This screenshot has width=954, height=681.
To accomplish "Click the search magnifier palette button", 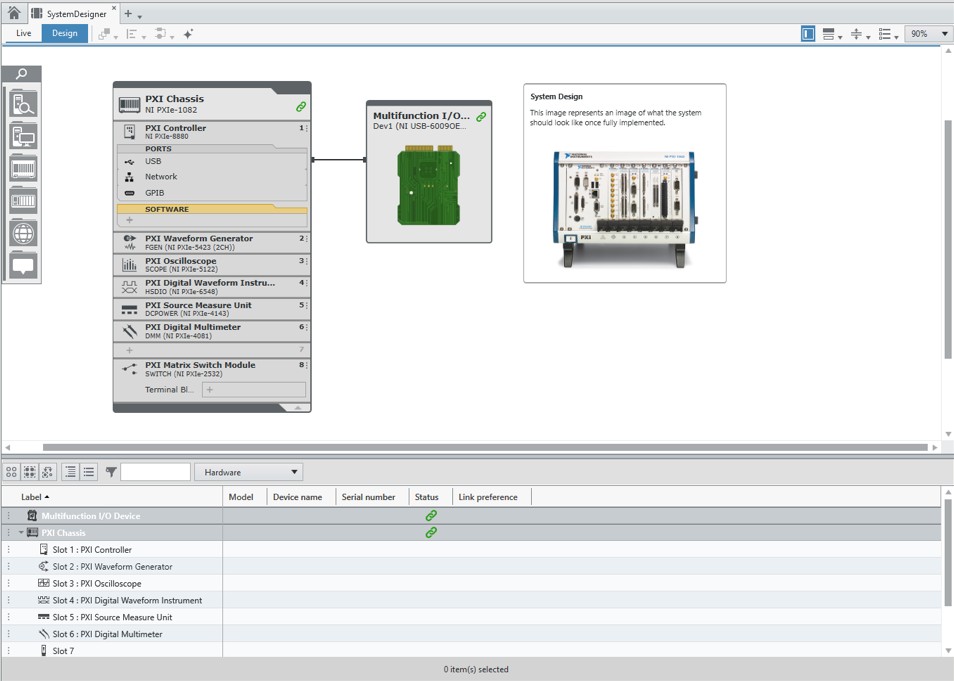I will coord(22,74).
